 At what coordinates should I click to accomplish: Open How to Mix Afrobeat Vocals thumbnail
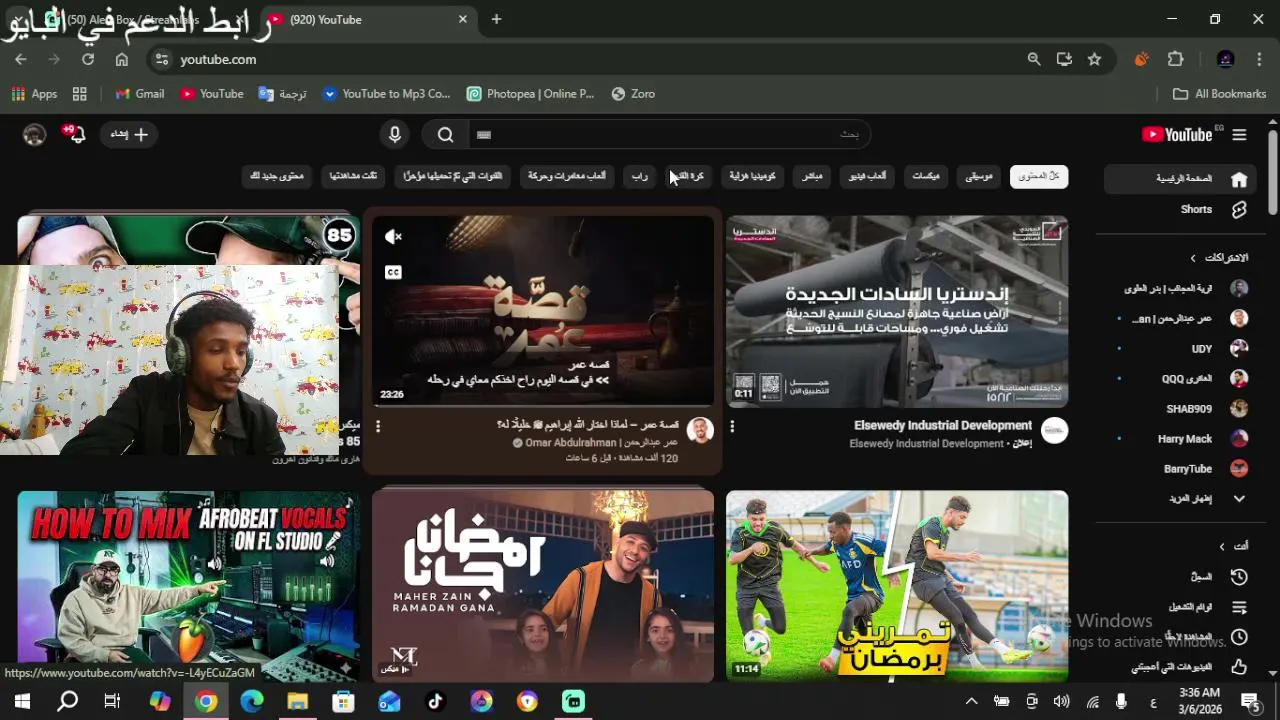coord(188,586)
